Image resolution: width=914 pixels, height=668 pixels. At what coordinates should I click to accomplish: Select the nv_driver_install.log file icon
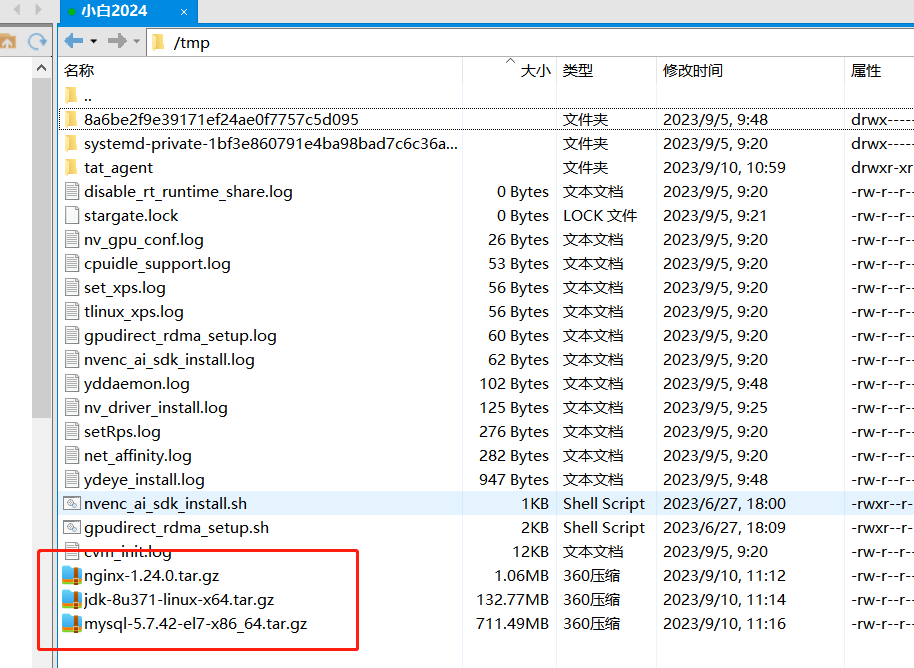coord(72,407)
